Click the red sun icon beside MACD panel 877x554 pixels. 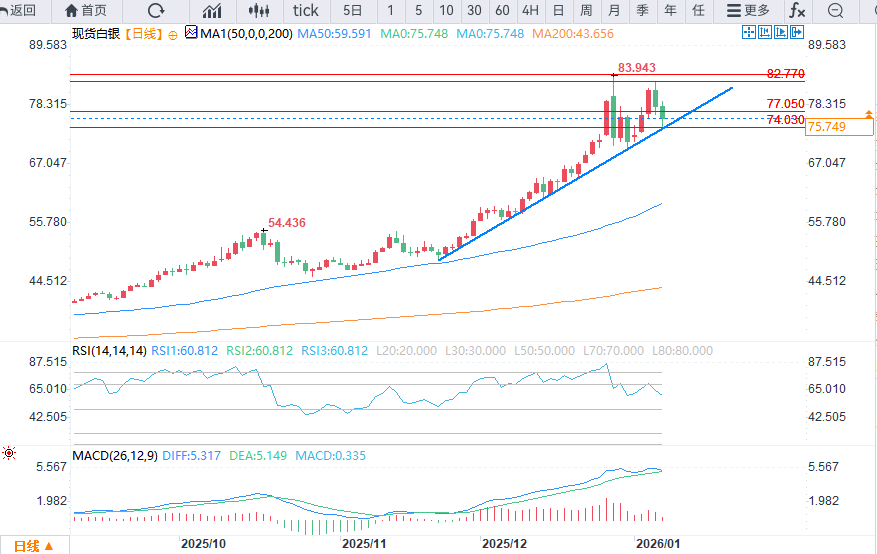[9, 453]
